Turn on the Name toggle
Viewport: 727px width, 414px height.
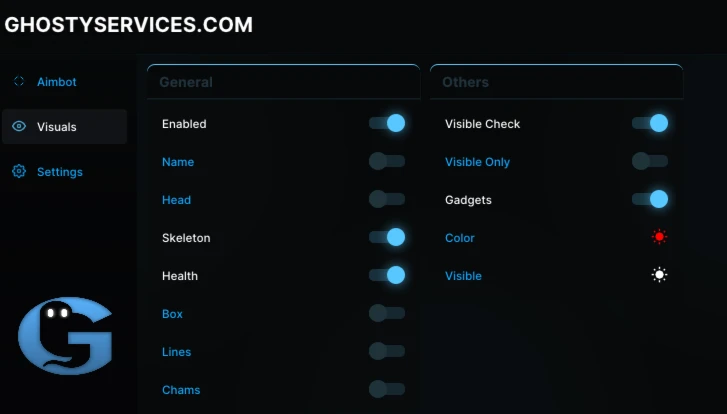[x=387, y=161]
